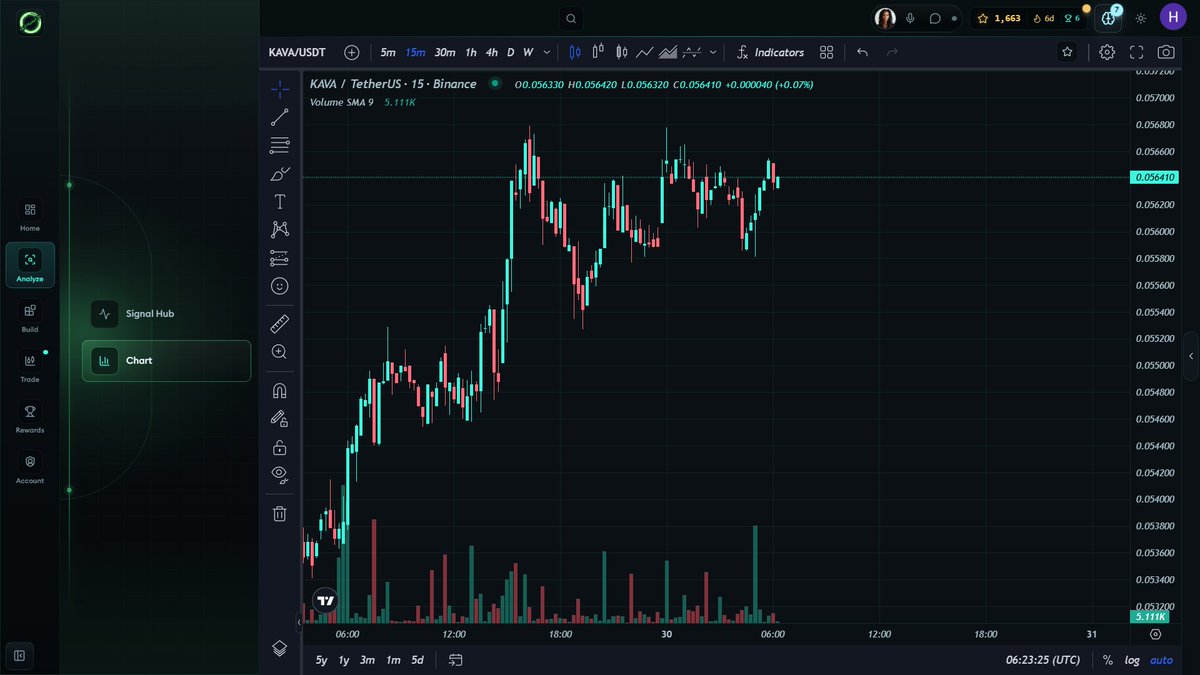The height and width of the screenshot is (675, 1200).
Task: Open the object tree layers icon
Action: [280, 648]
